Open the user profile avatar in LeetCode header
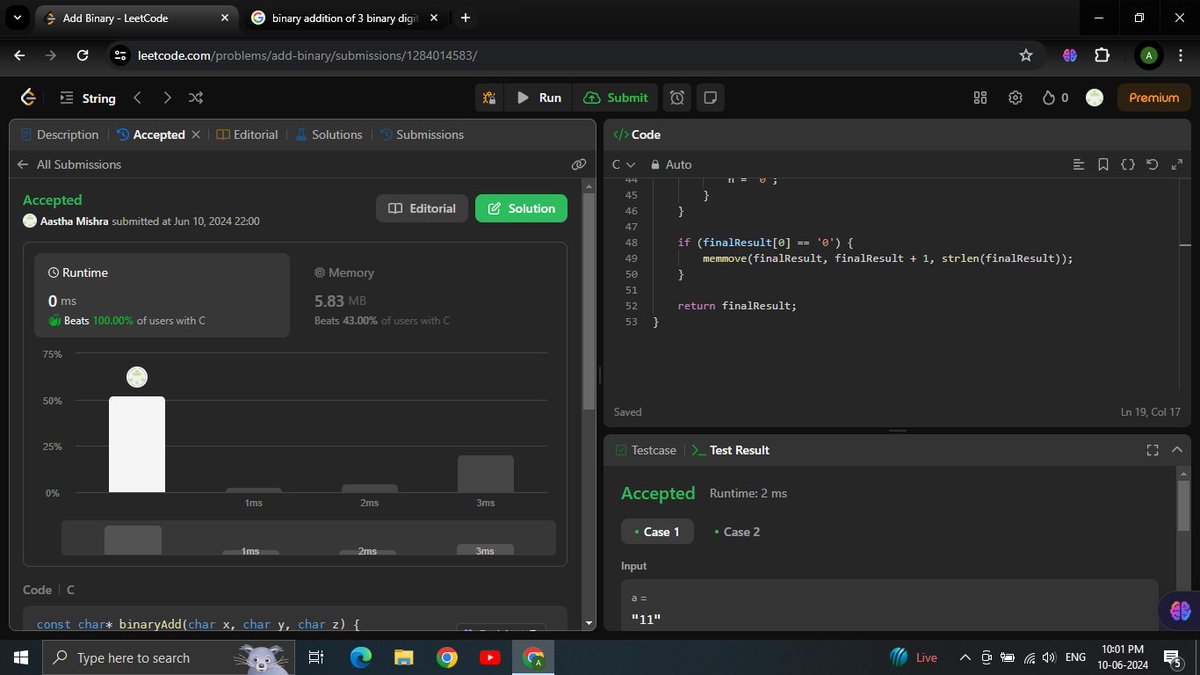Screen dimensions: 1200x675 point(1095,98)
